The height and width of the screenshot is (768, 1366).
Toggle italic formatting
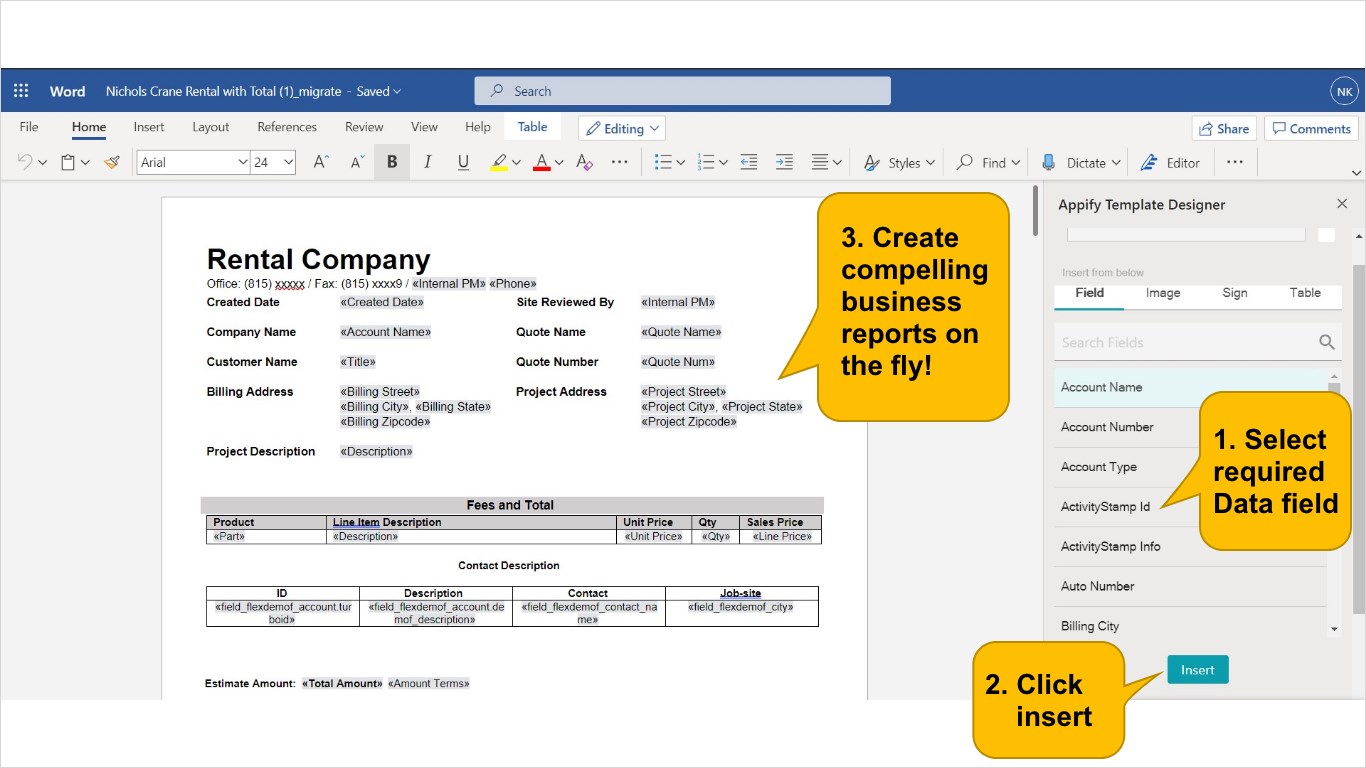pos(428,162)
